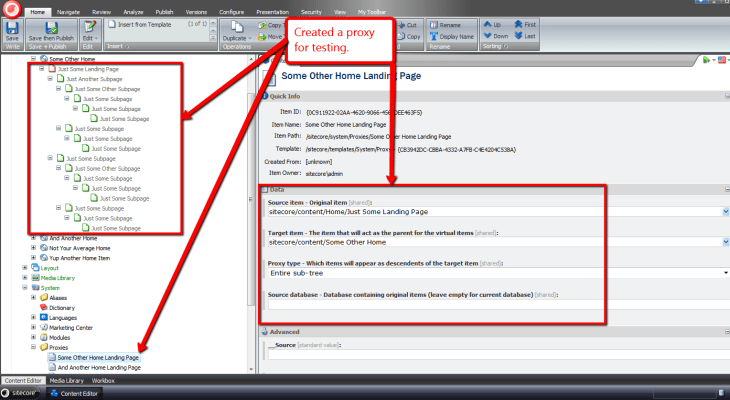Collapse the Quick Info section
Image resolution: width=730 pixels, height=400 pixels.
coord(264,96)
